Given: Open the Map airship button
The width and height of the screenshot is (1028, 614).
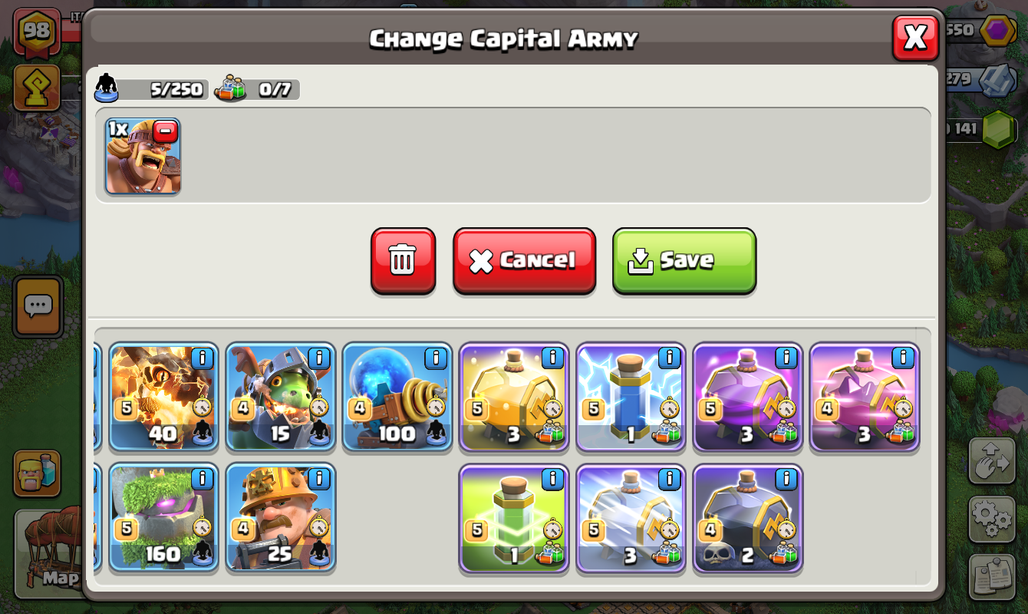Looking at the screenshot, I should [x=47, y=554].
